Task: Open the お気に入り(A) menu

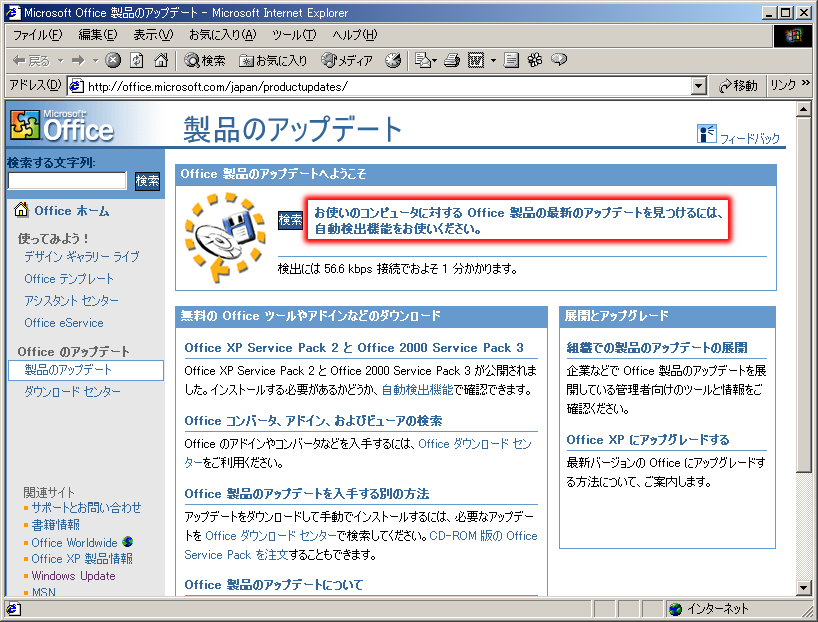Action: tap(223, 35)
